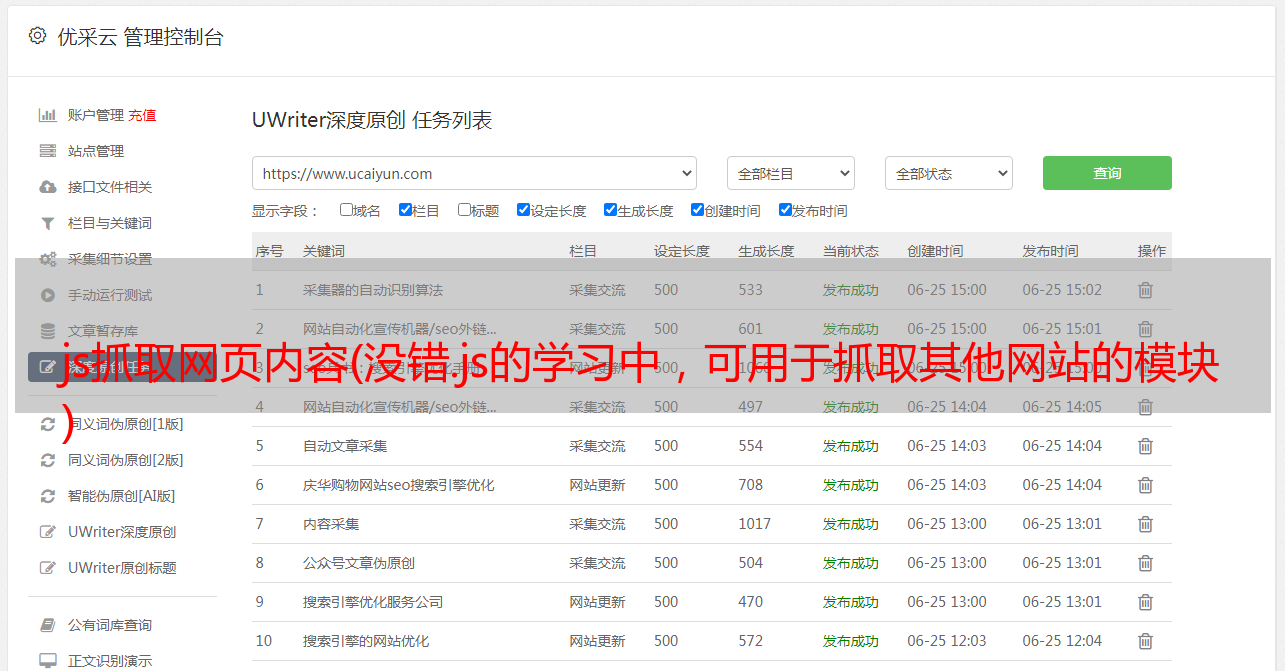Open the 全部栏目 dropdown
The height and width of the screenshot is (671, 1285).
click(x=790, y=173)
